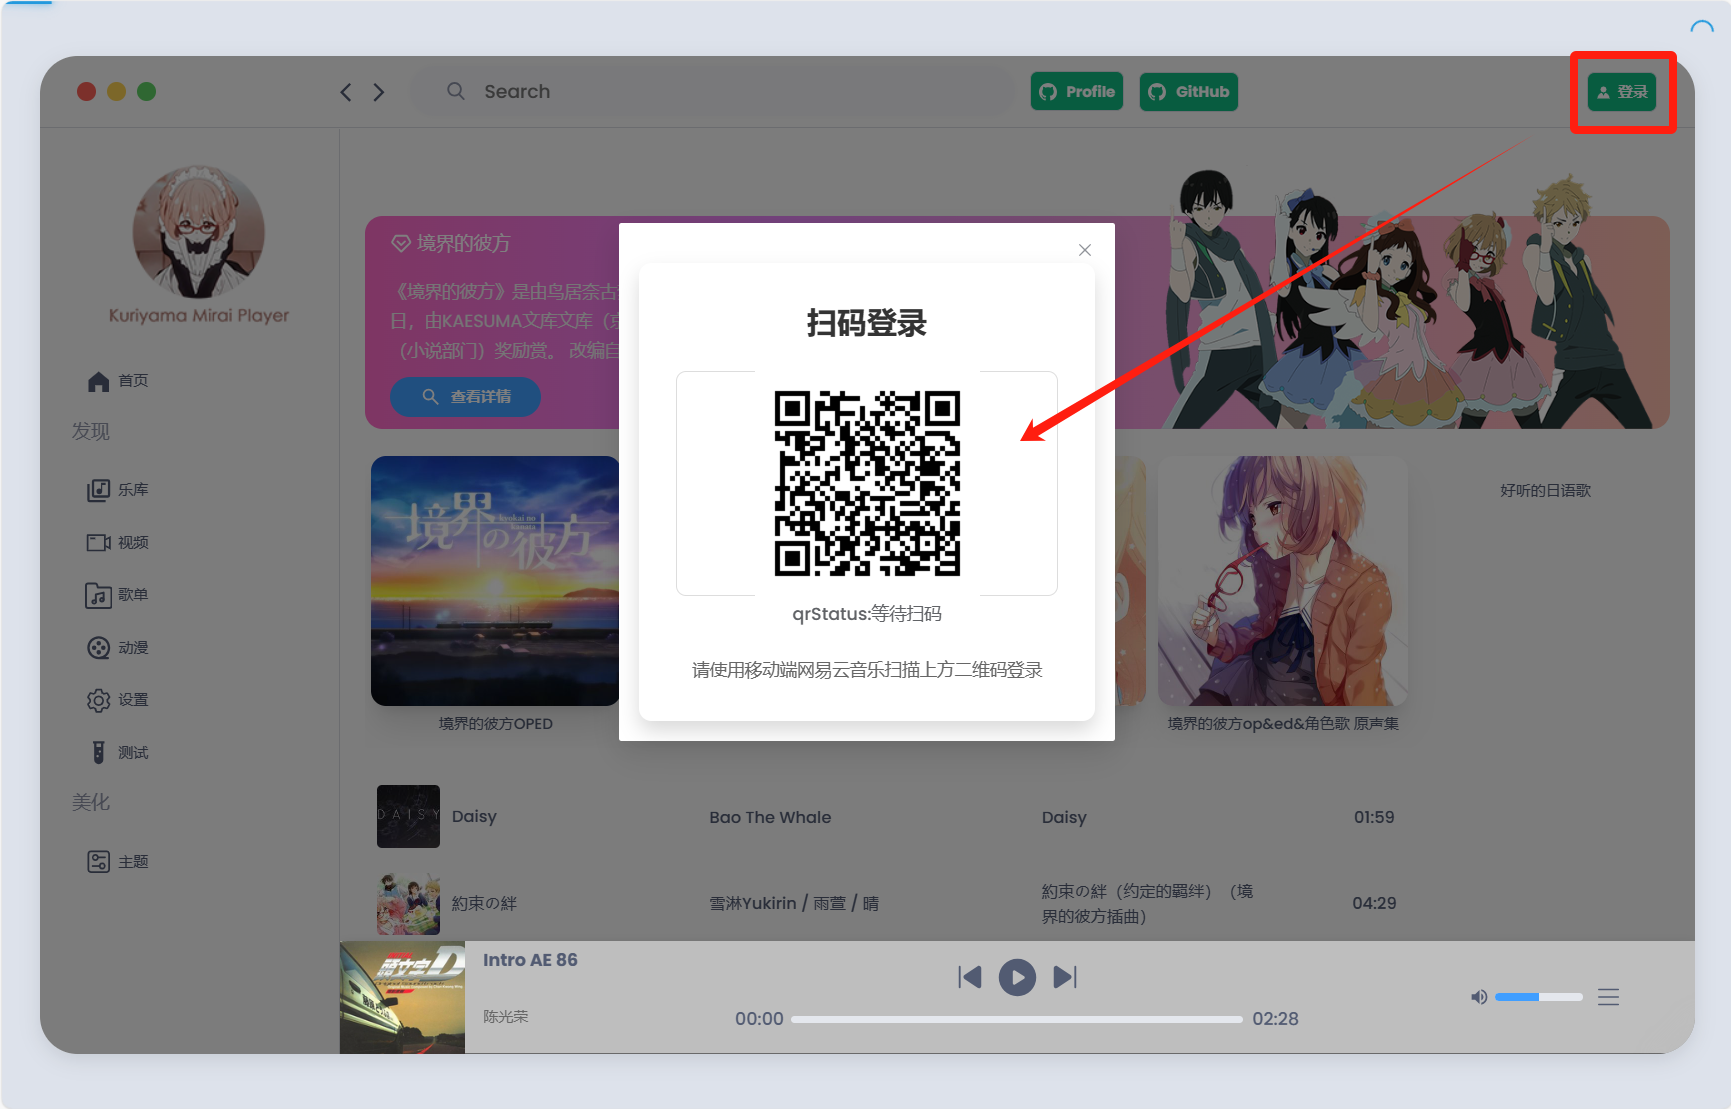Click the Search input field
Screen dimensions: 1731x1109
point(720,92)
